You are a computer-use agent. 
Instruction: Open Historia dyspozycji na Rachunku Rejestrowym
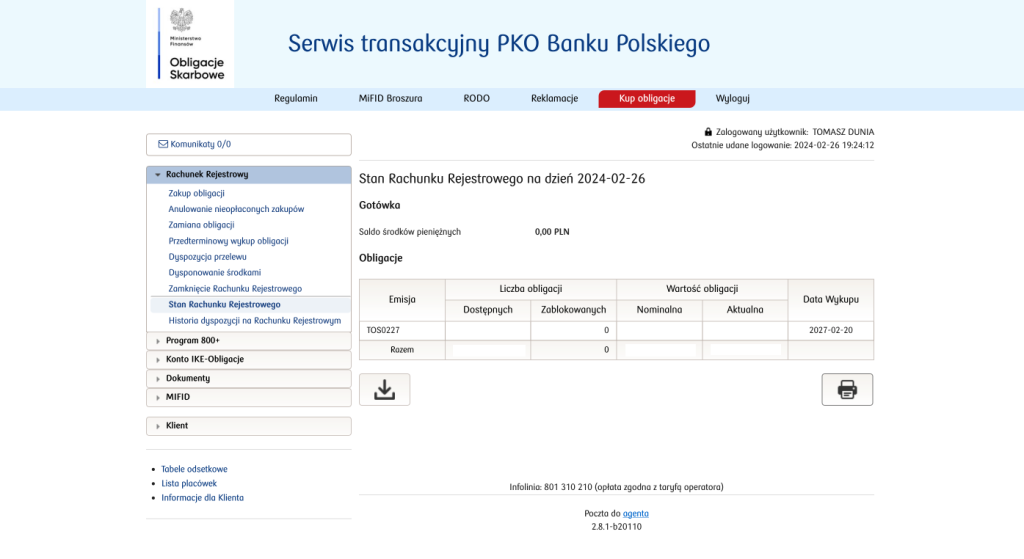[x=255, y=320]
